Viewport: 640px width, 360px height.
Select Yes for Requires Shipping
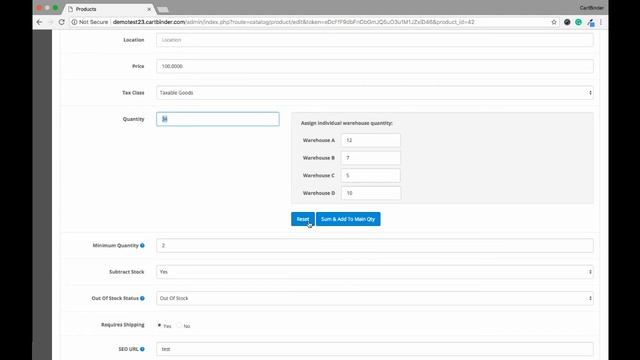[x=159, y=325]
